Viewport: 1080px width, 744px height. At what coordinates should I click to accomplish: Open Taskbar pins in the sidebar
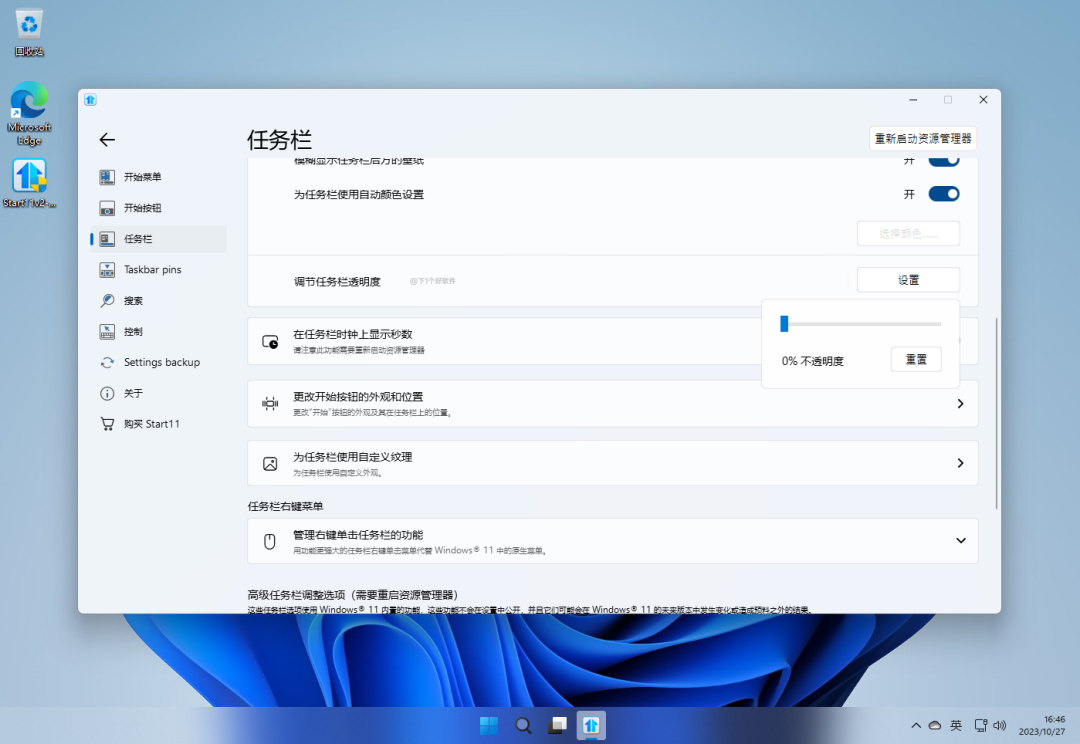(x=158, y=269)
